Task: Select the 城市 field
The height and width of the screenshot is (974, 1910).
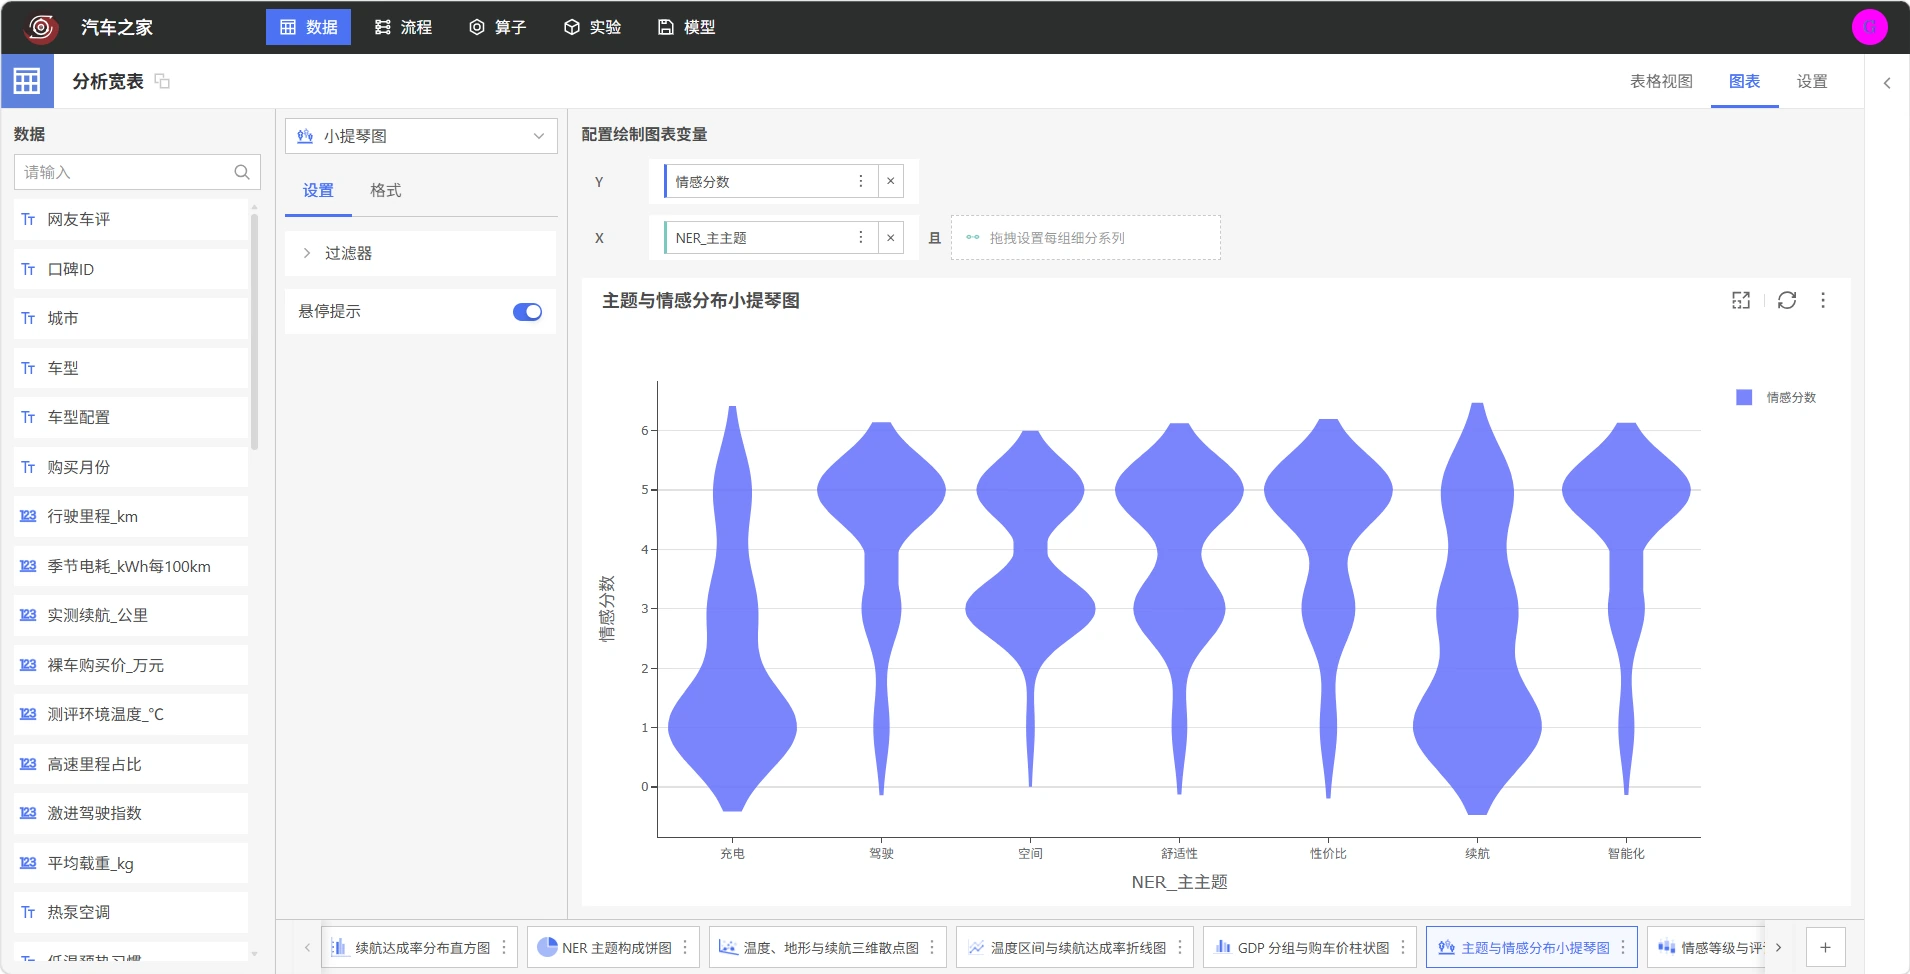Action: tap(131, 318)
